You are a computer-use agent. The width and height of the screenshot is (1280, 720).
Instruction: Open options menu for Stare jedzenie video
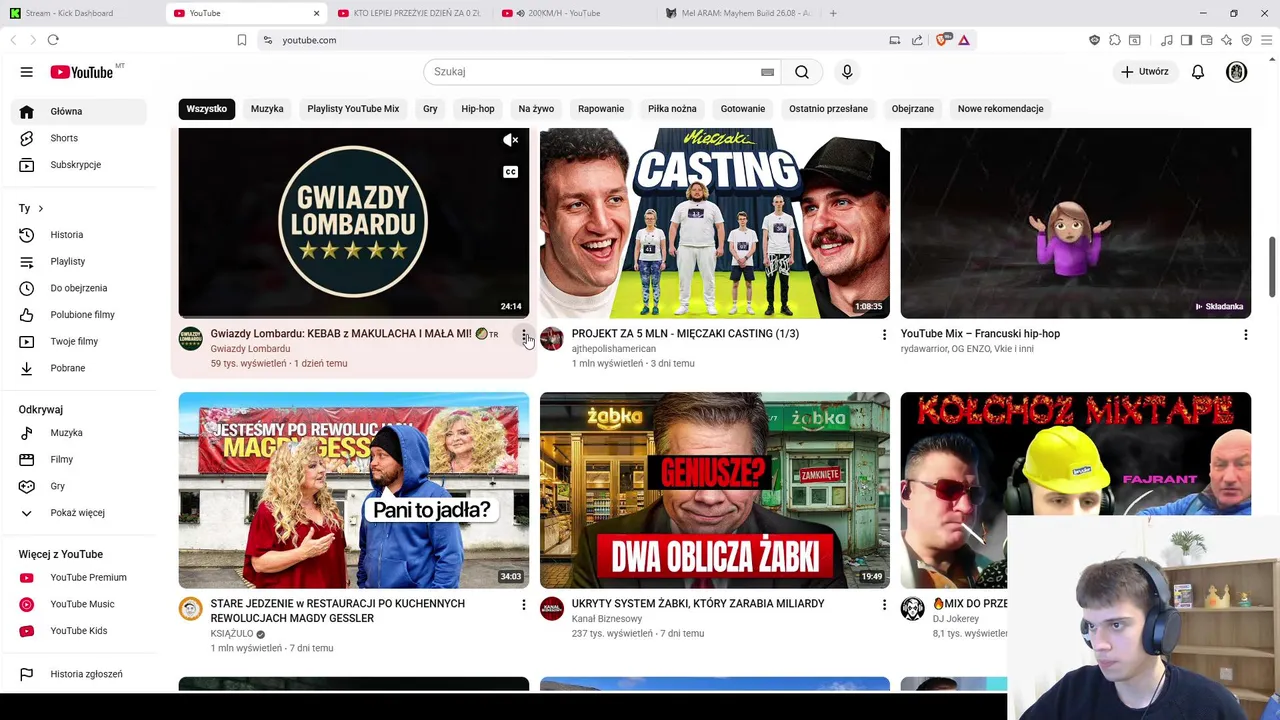pos(523,605)
